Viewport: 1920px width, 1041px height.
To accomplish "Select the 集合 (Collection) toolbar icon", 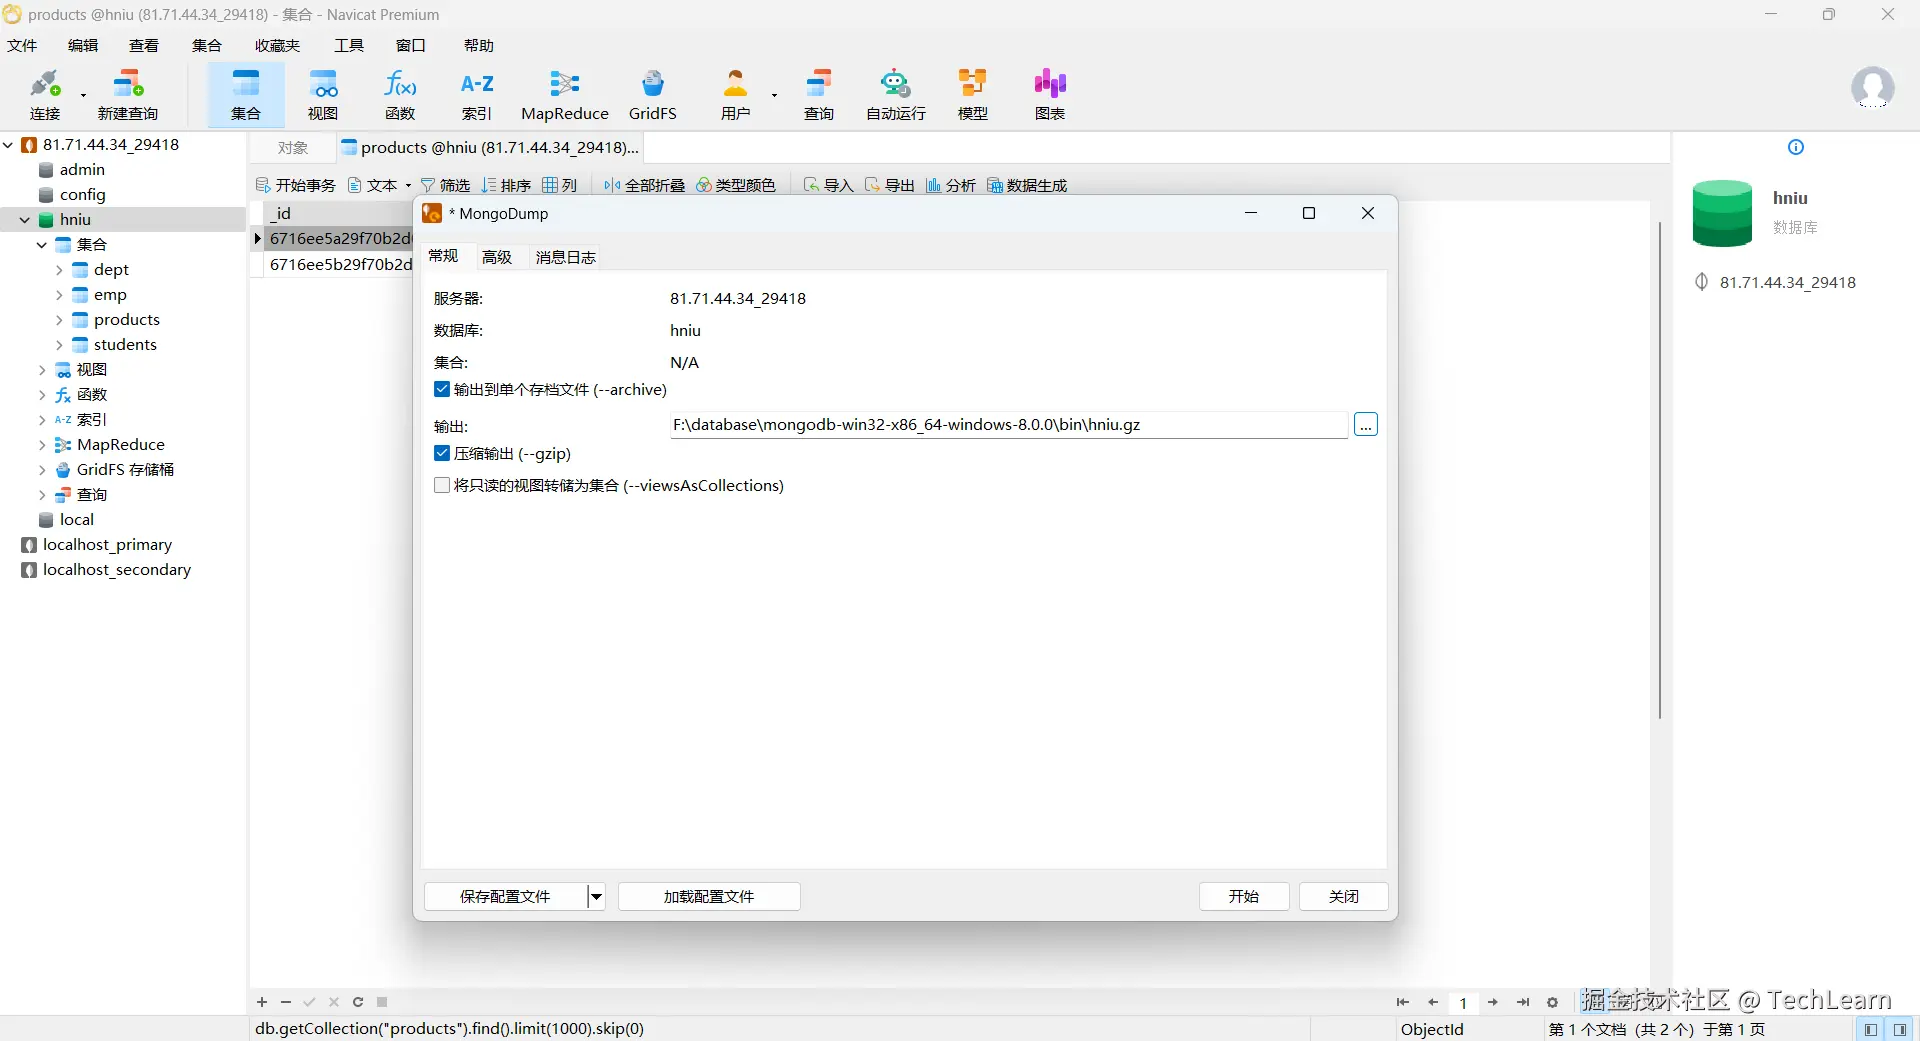I will 246,95.
